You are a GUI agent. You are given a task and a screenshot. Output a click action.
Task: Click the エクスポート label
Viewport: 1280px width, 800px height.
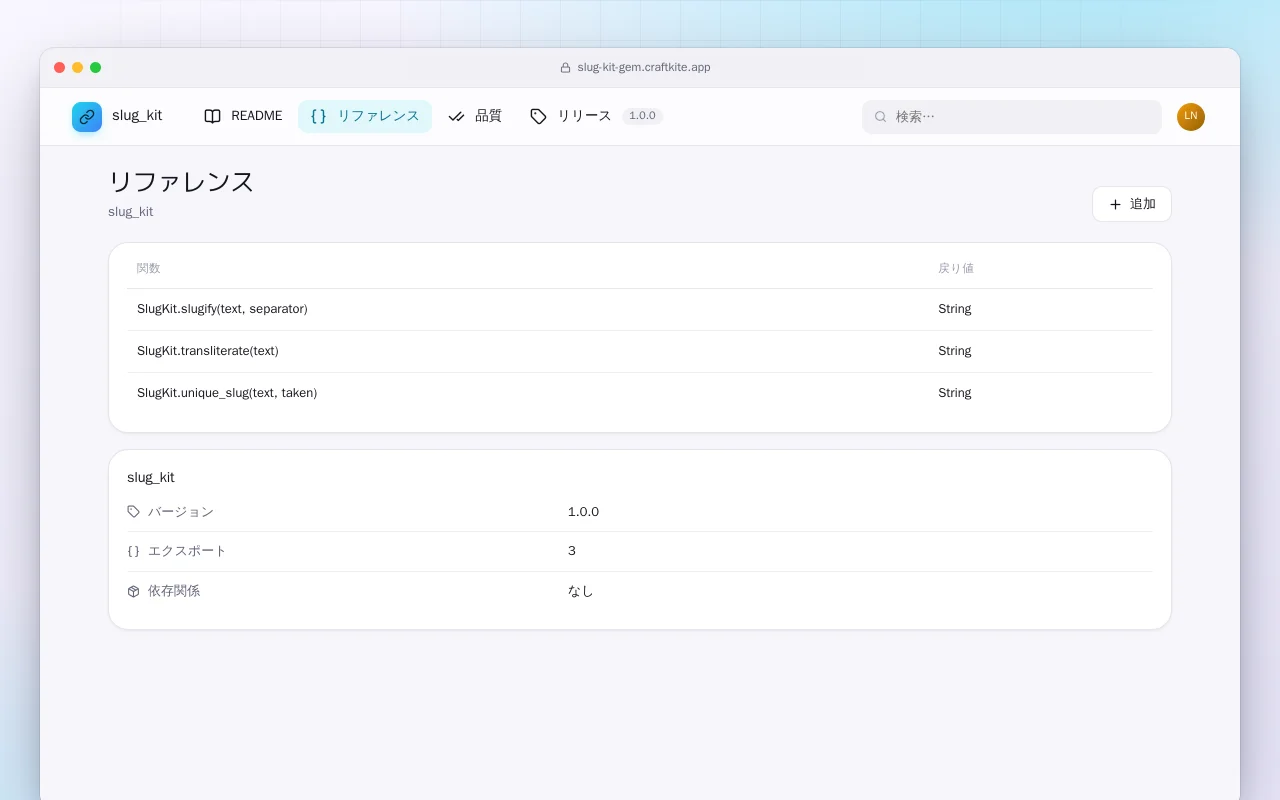(187, 551)
